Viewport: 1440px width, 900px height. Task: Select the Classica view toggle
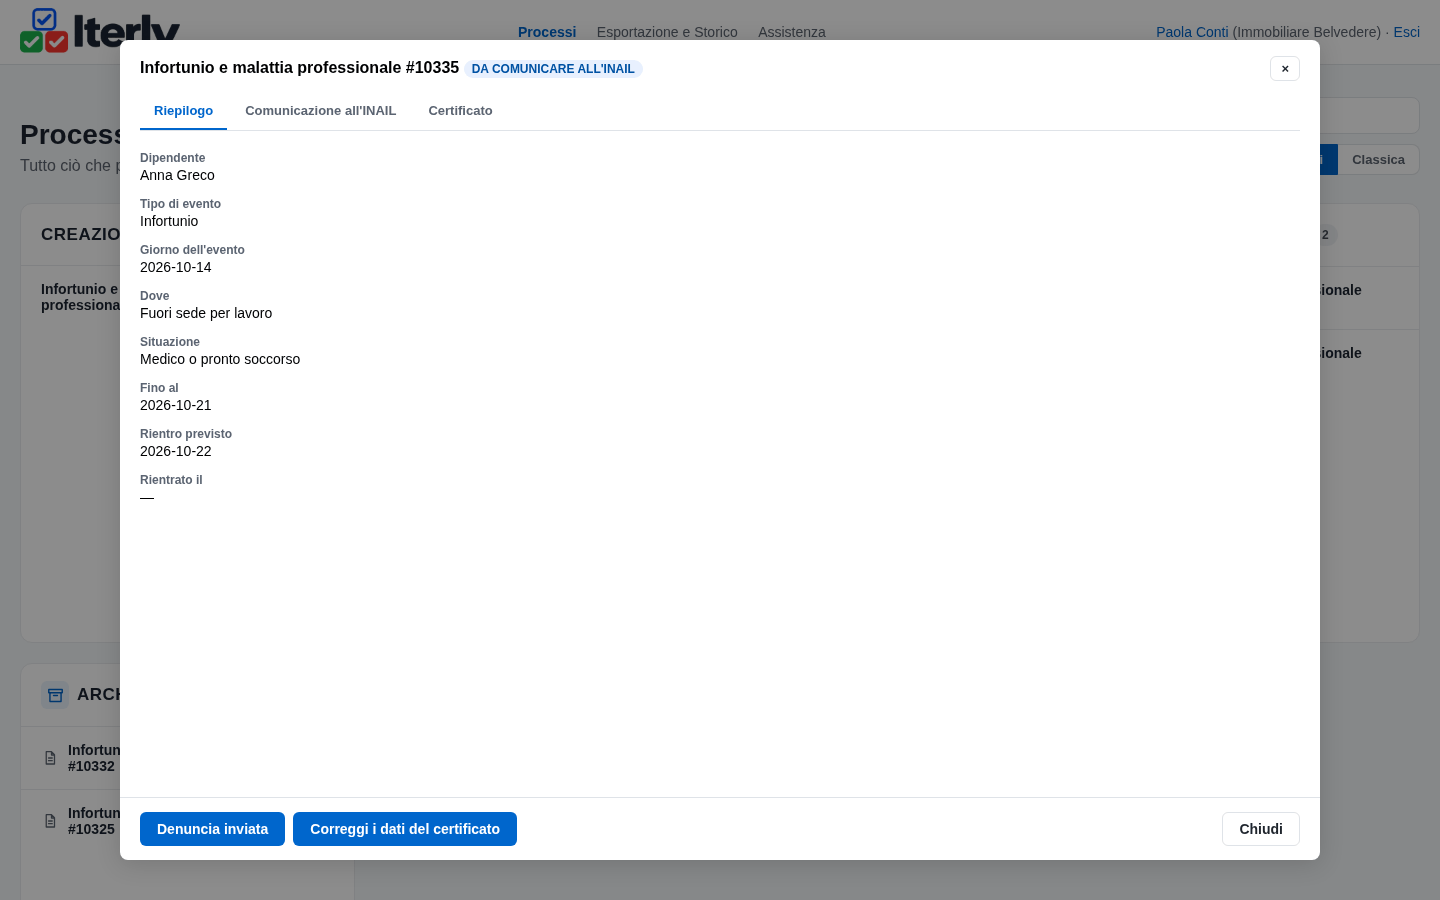coord(1378,160)
